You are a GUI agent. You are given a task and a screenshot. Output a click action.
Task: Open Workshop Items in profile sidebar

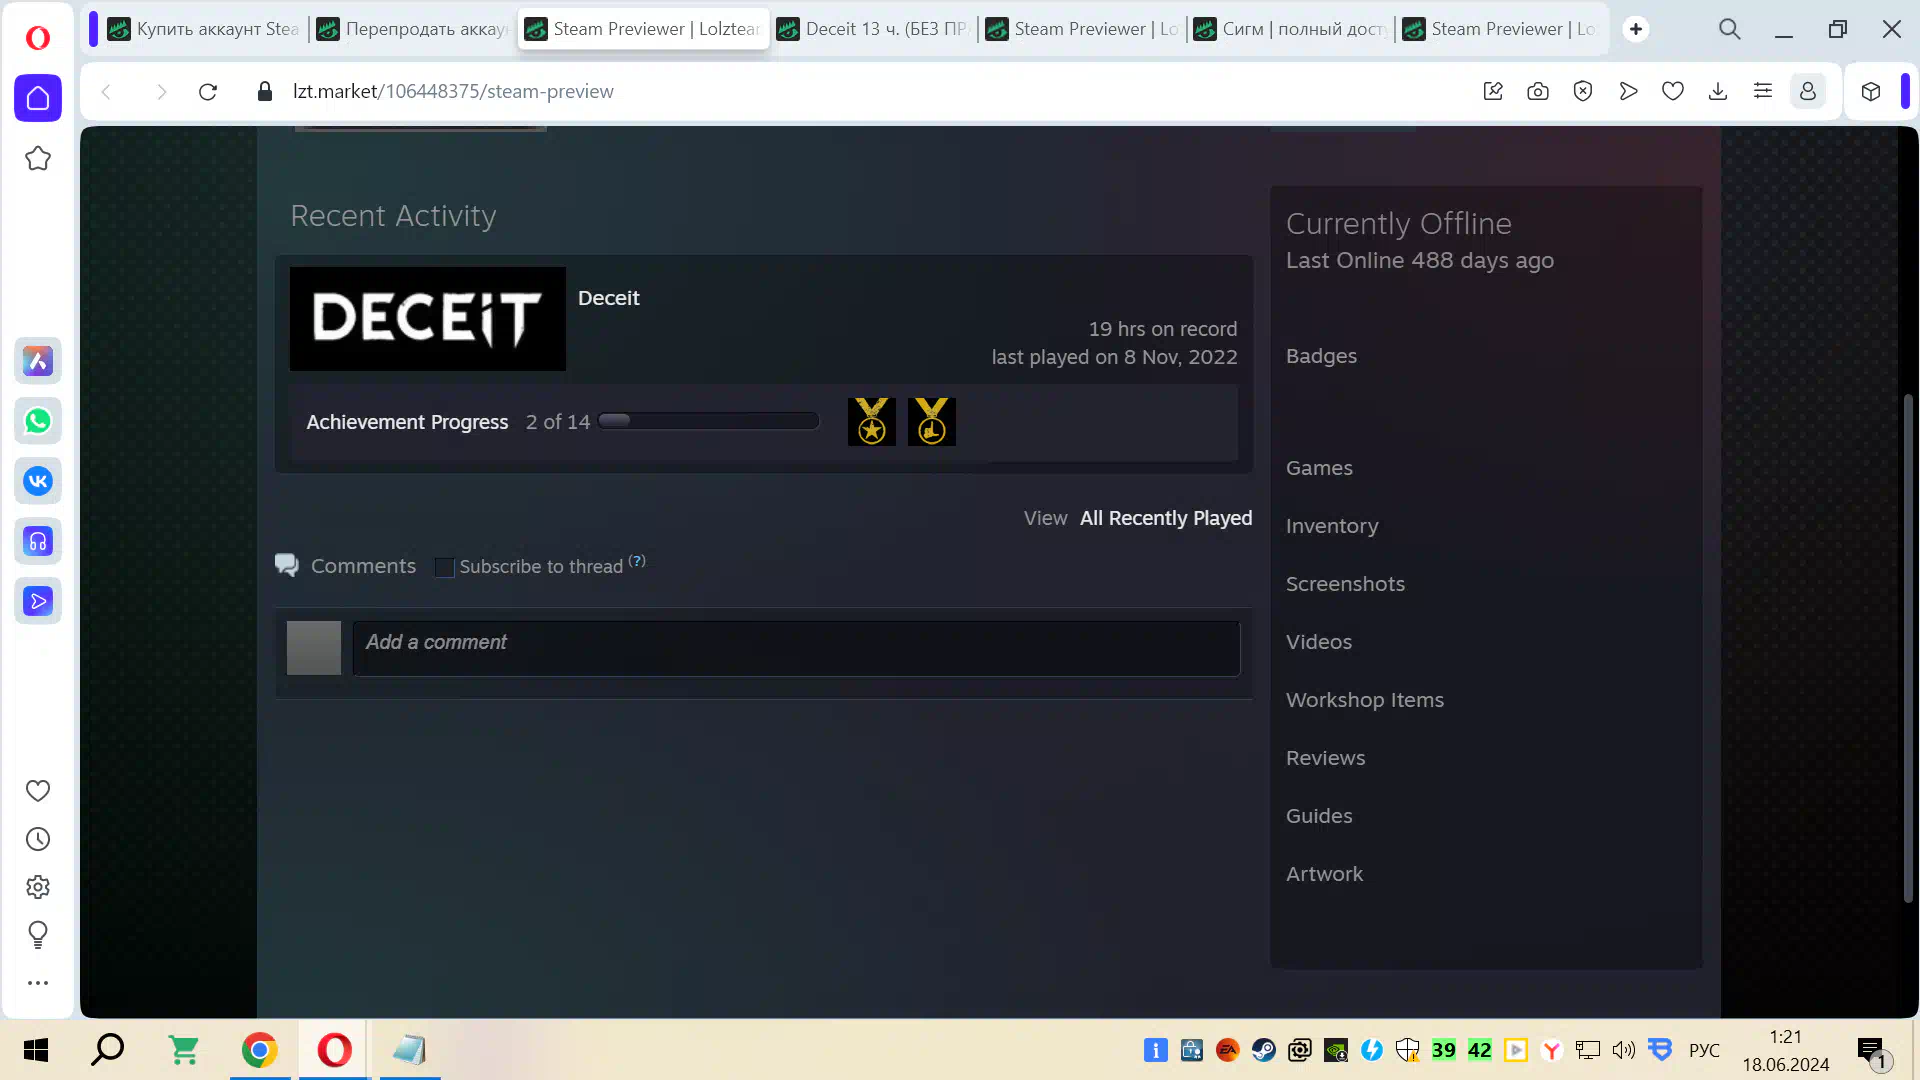[1365, 700]
